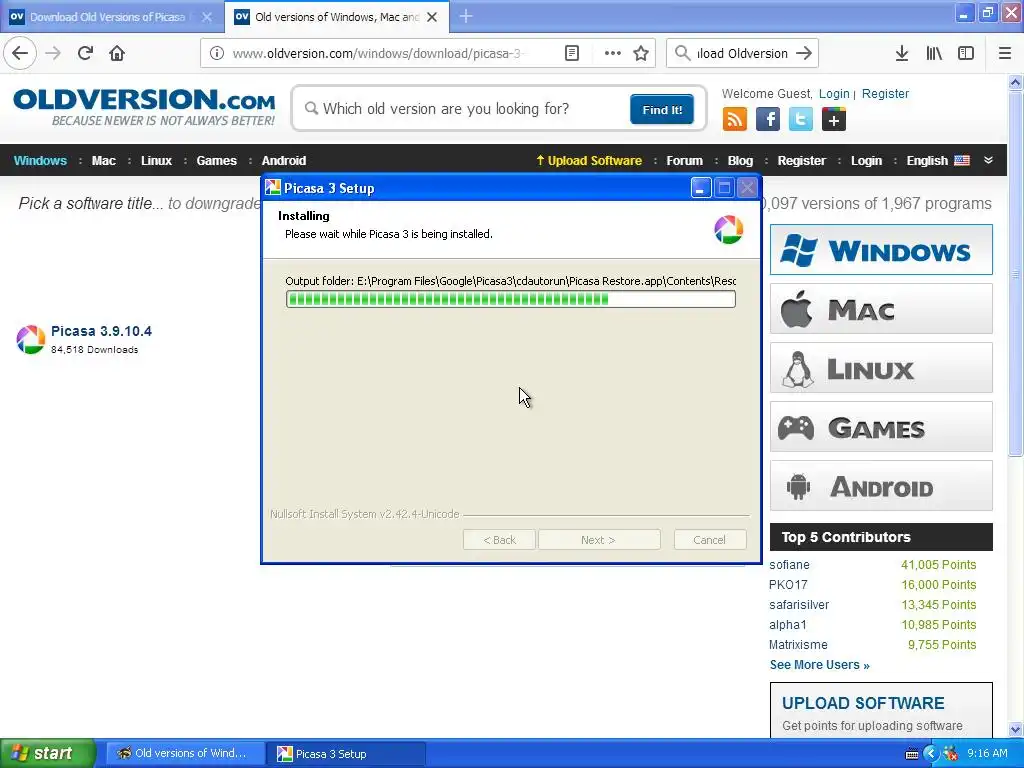Open the Windows start button
Image resolution: width=1024 pixels, height=768 pixels.
tap(47, 754)
